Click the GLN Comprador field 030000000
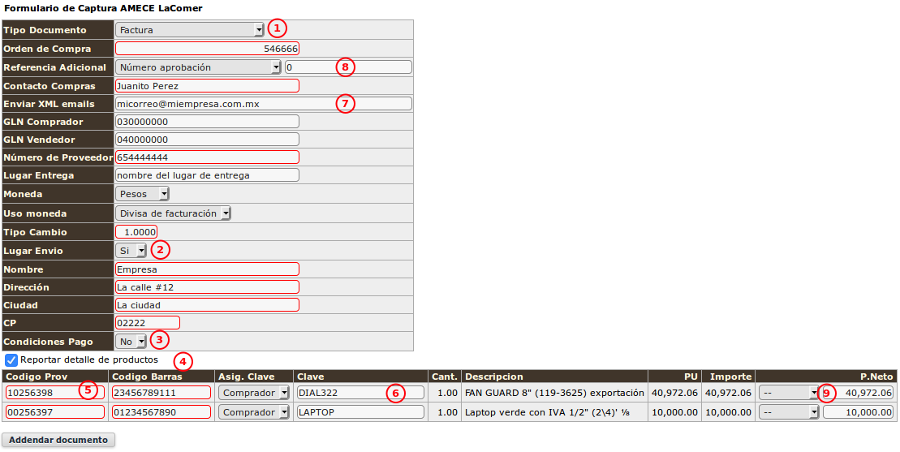The height and width of the screenshot is (452, 900). click(207, 122)
